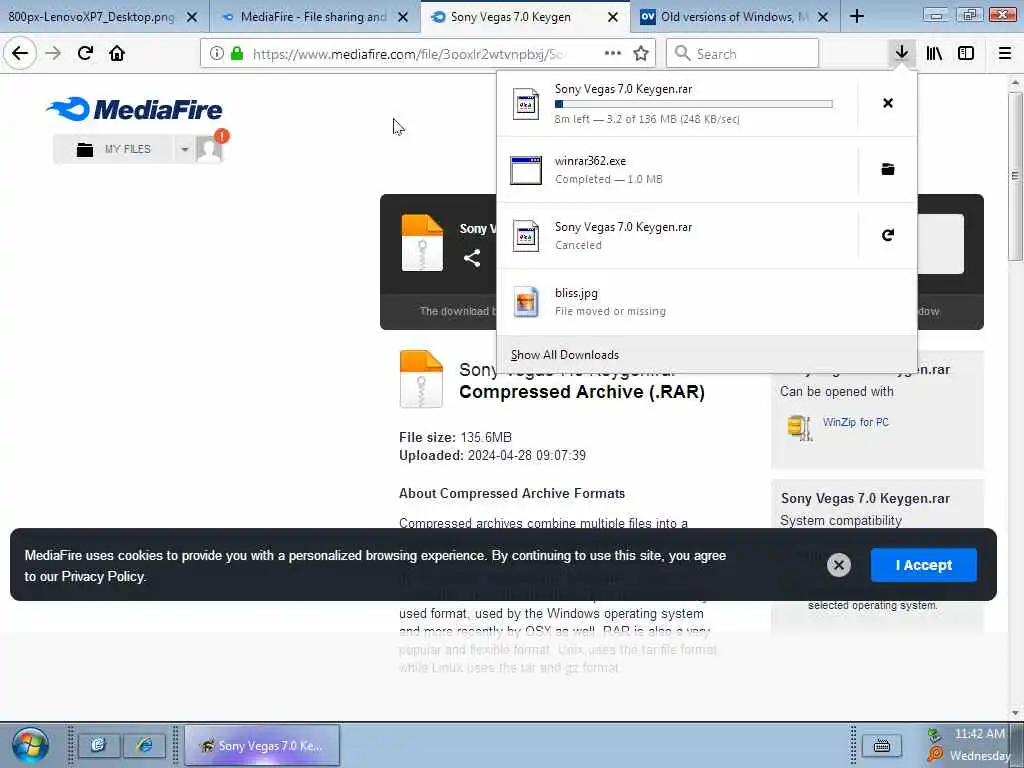Click the show desktop quick launch icon
This screenshot has width=1024, height=768.
(x=99, y=745)
